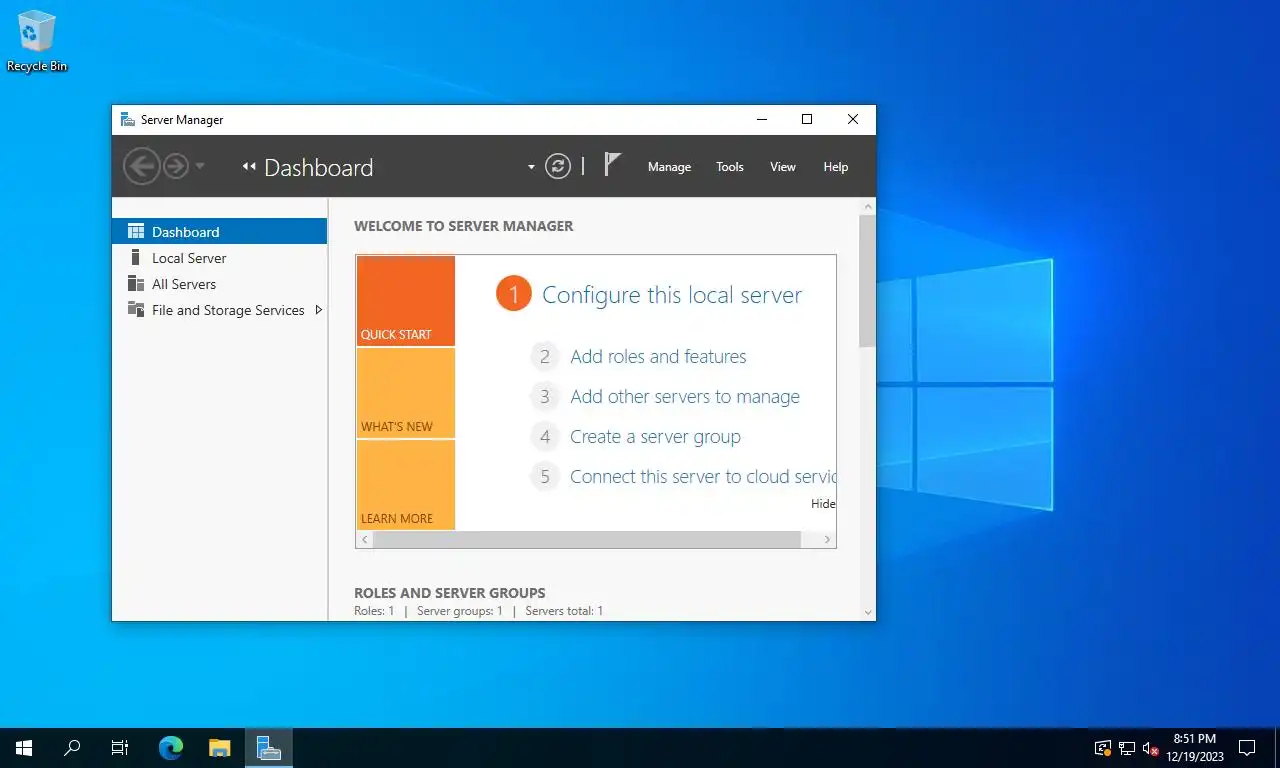Viewport: 1280px width, 768px height.
Task: Click the File and Storage Services icon
Action: 136,310
